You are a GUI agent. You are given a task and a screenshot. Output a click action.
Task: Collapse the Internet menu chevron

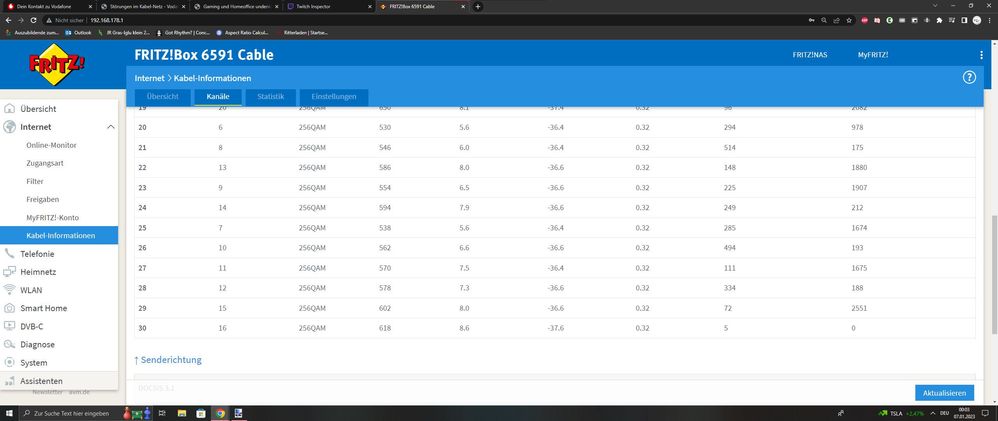[111, 127]
